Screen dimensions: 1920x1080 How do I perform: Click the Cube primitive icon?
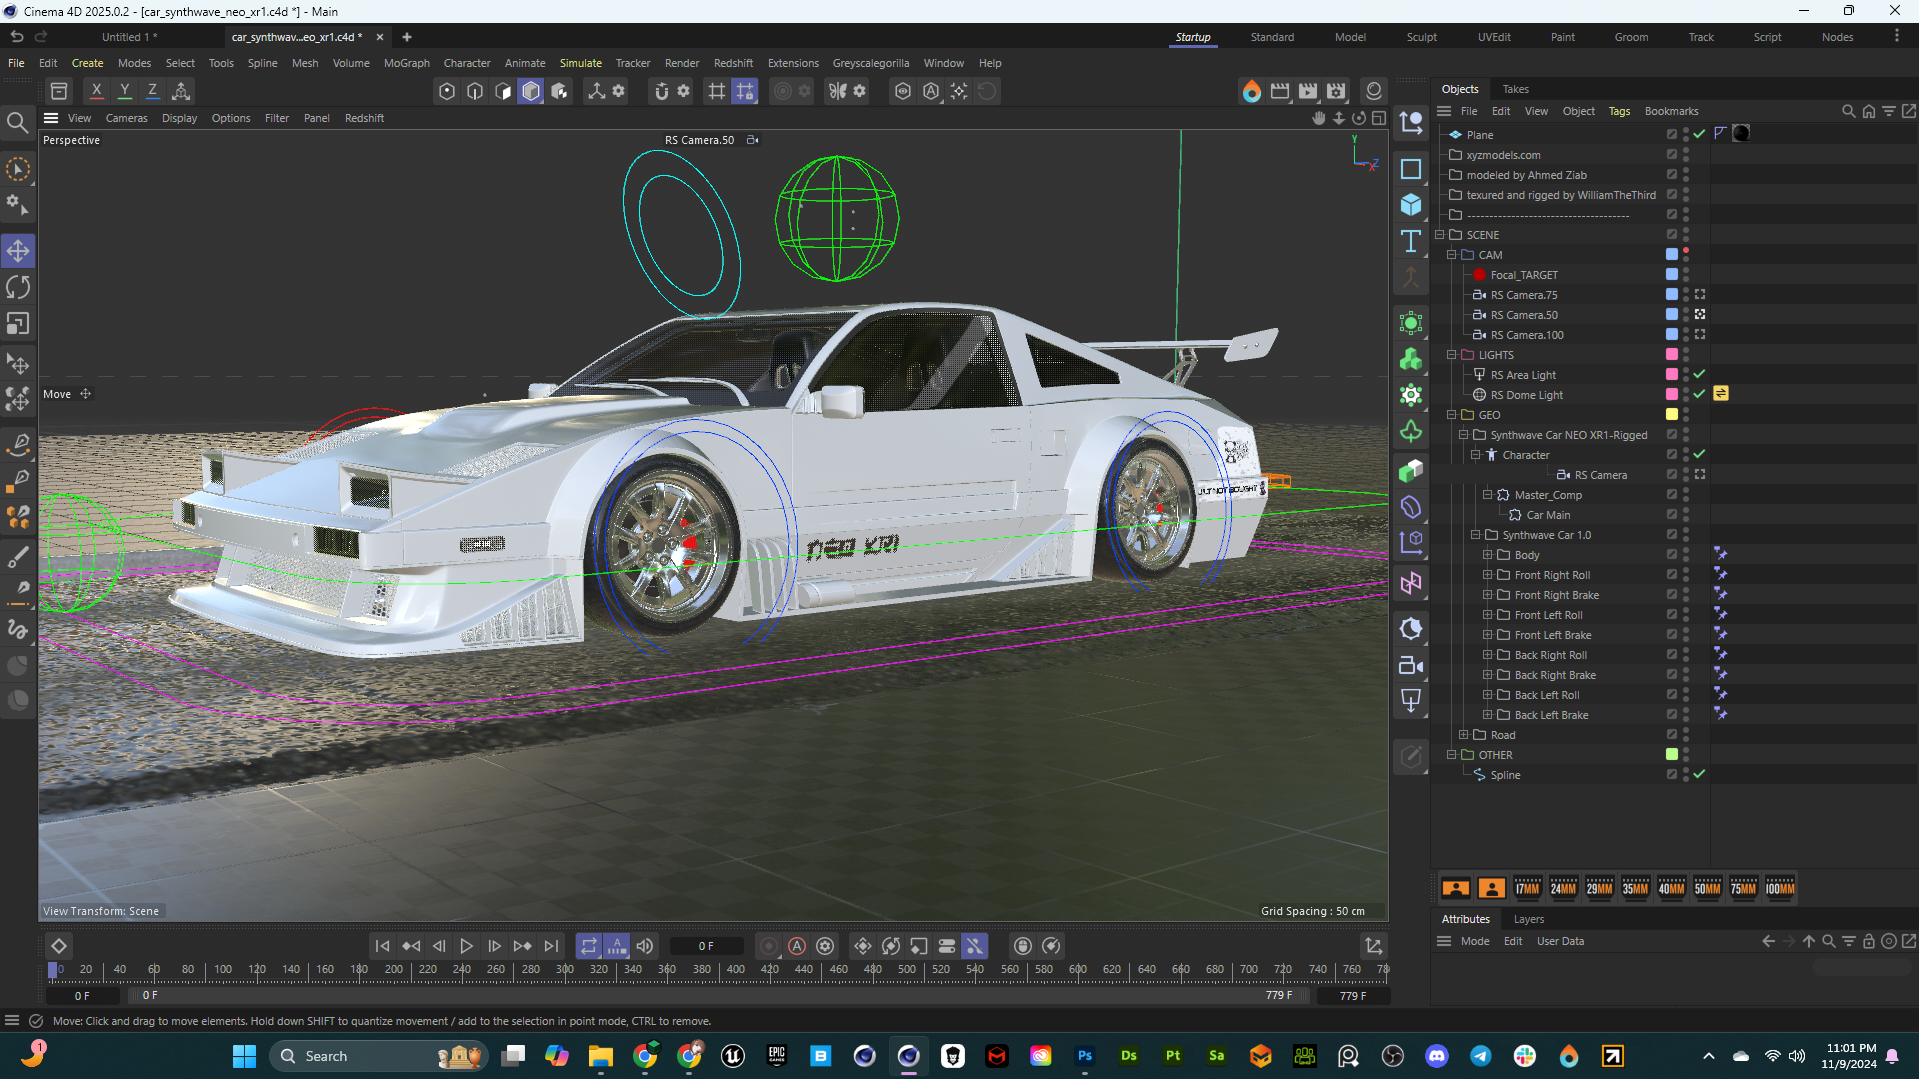pos(1411,205)
